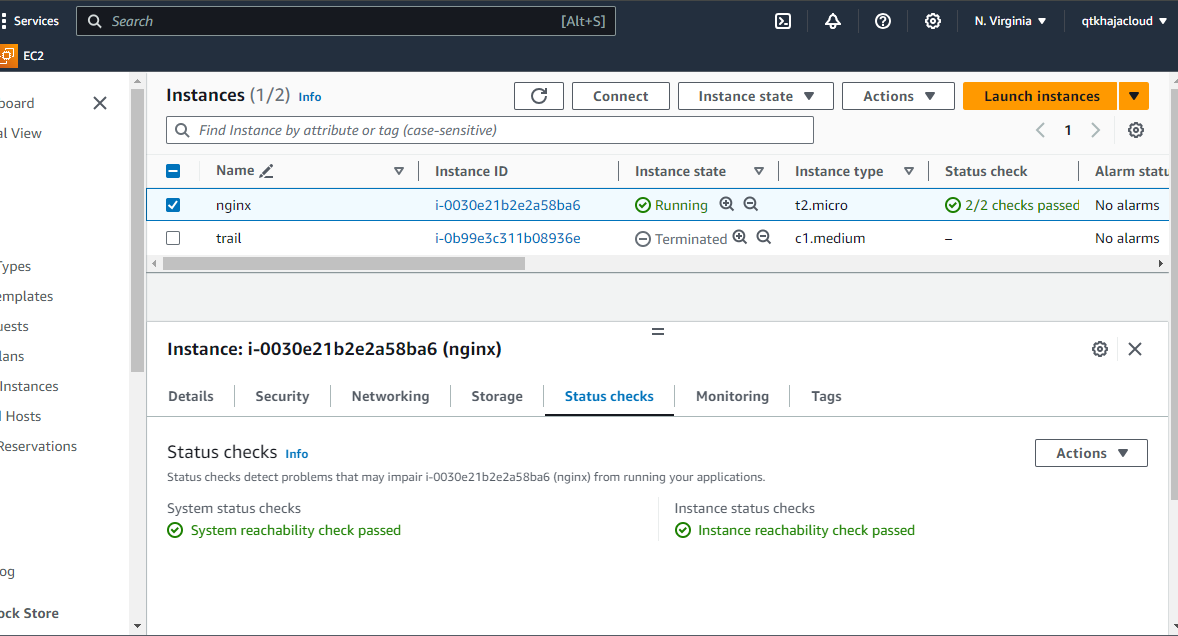Edit Name column with pencil icon
The image size is (1178, 636).
point(266,171)
